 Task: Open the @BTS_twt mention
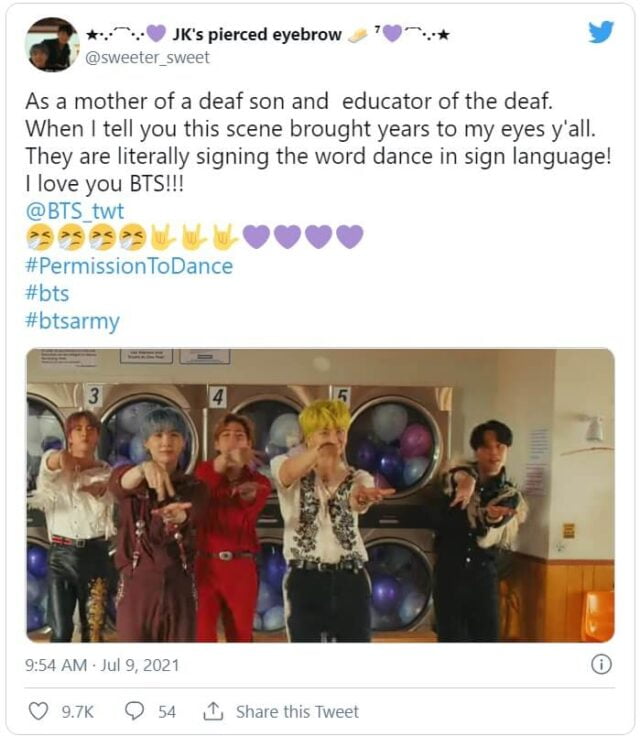[x=75, y=211]
